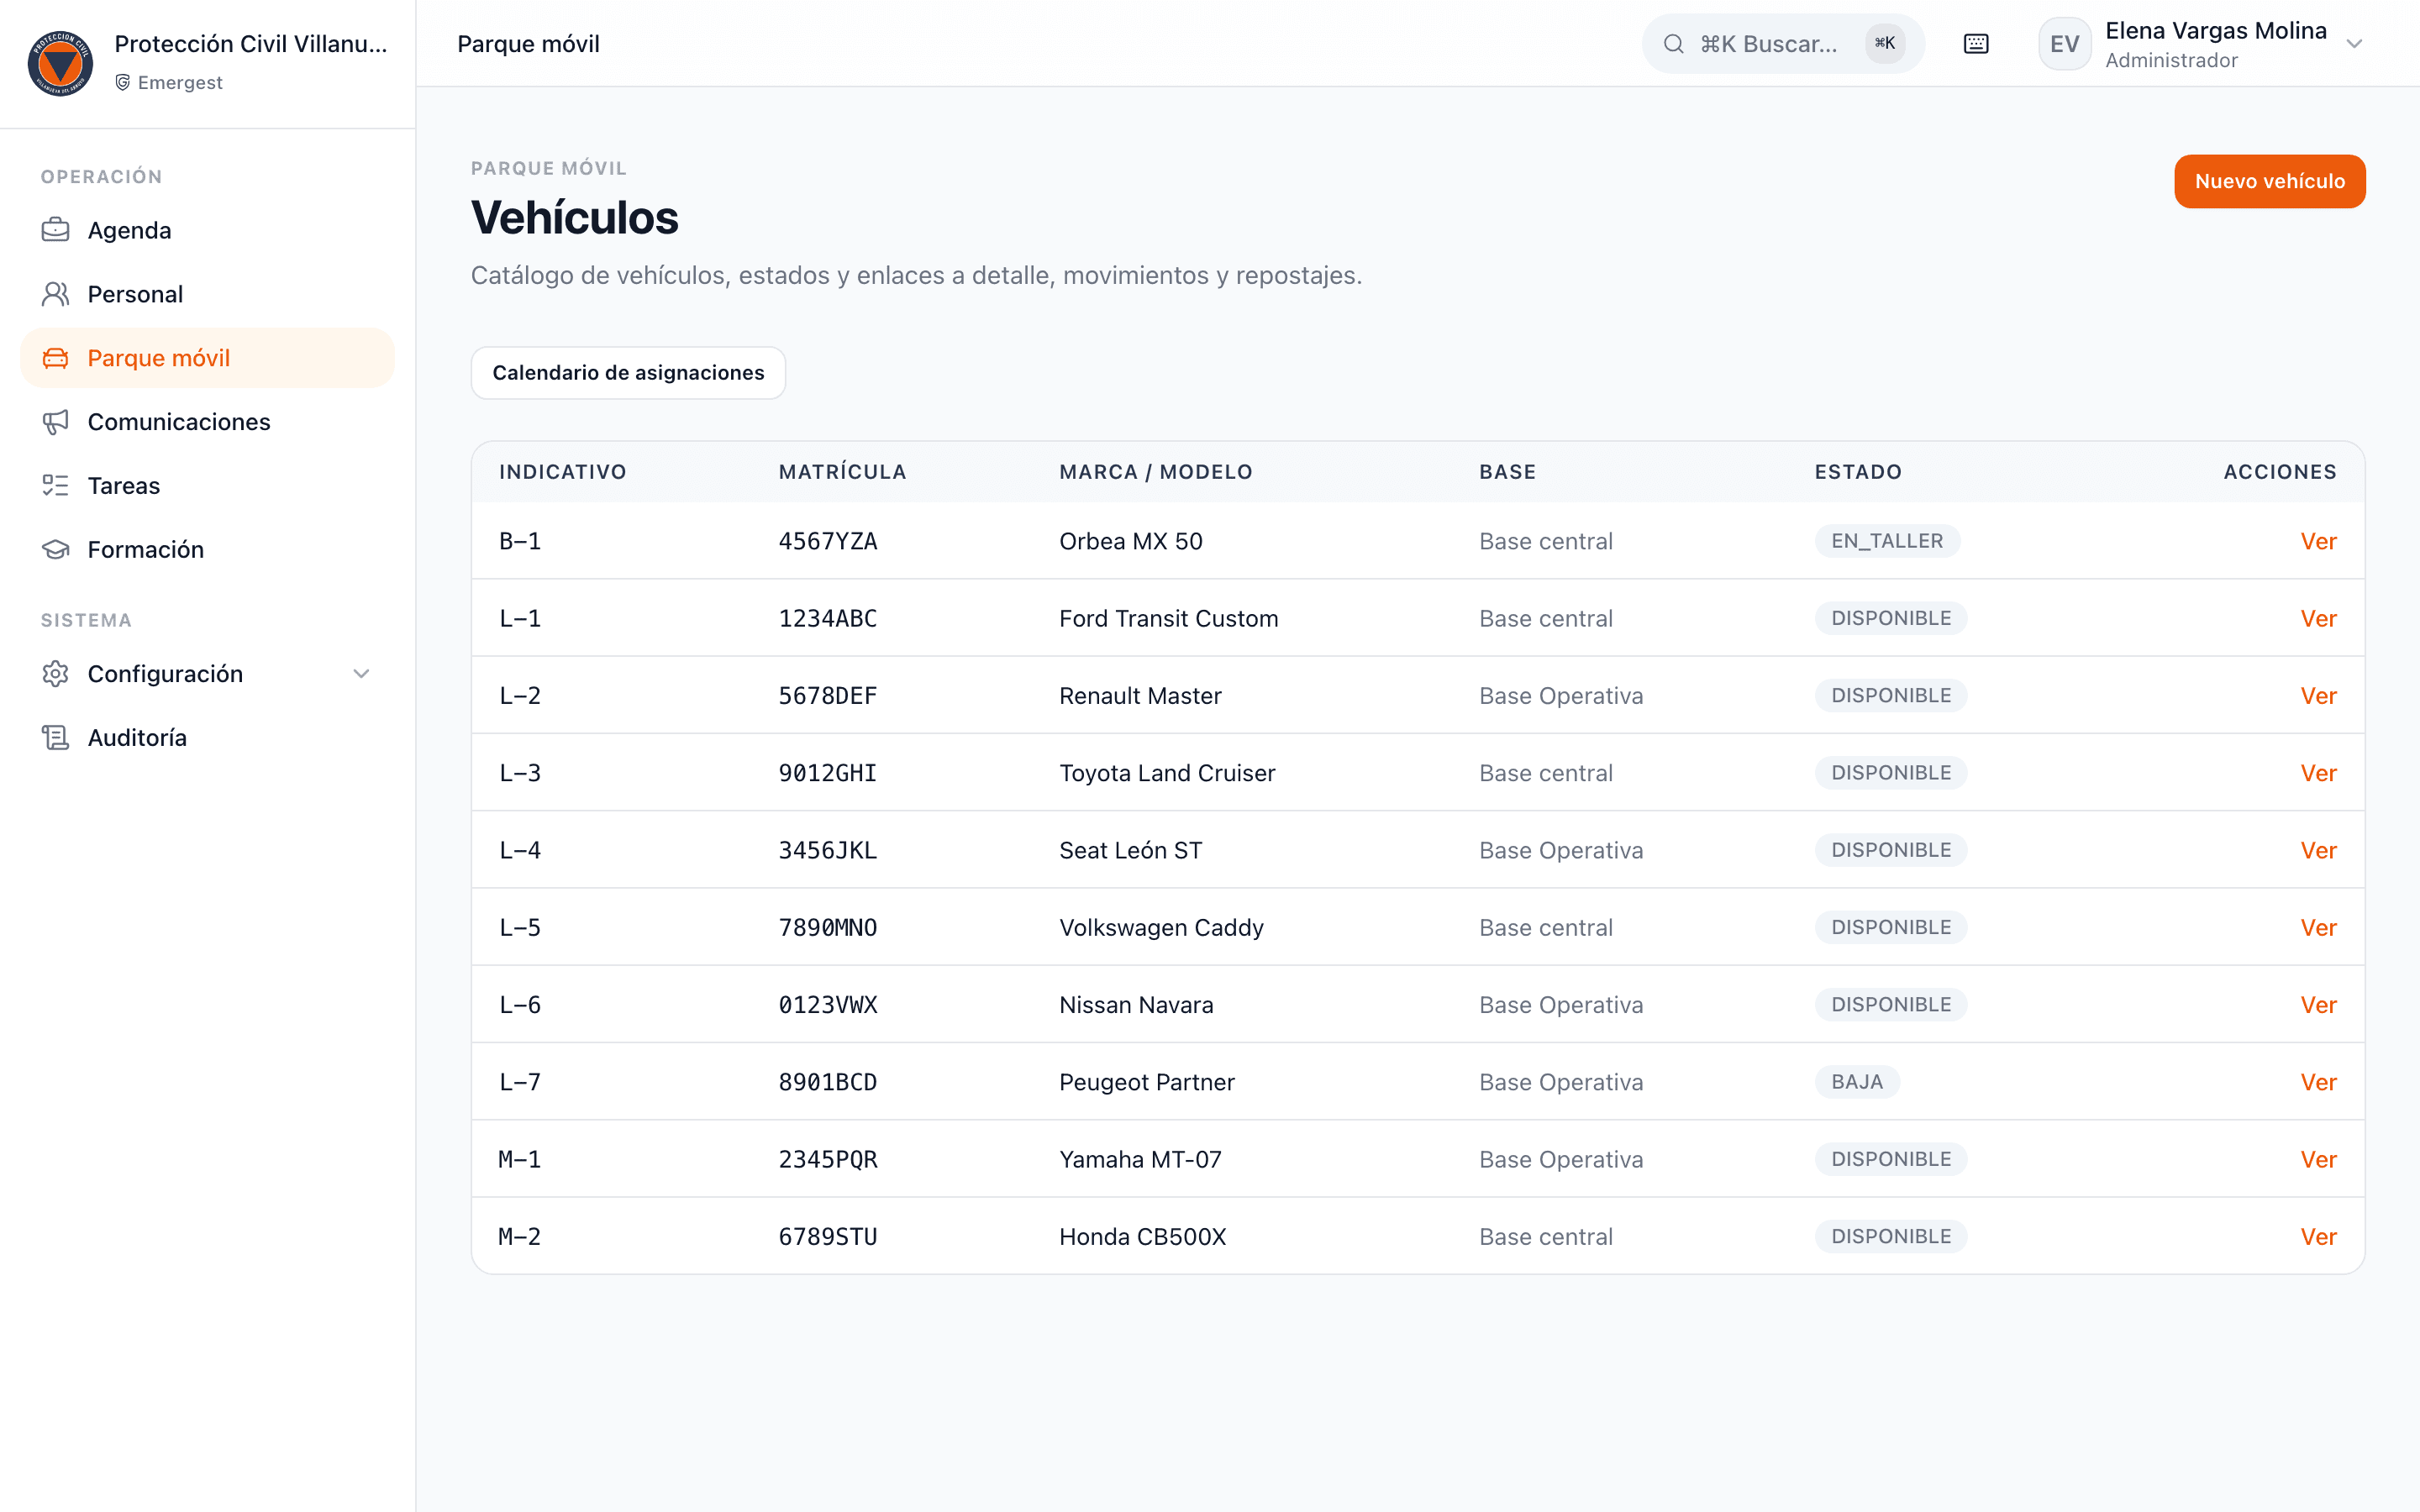Open keyboard shortcuts via keyboard icon
Screen dimensions: 2420x1512
tap(1976, 44)
